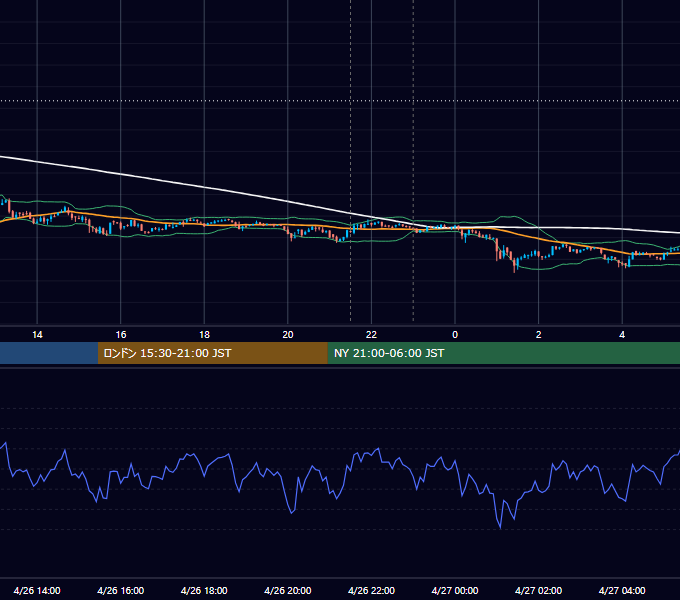Screen dimensions: 680x600
Task: Click the NY 21:00-06:00 JST session bar
Action: tap(503, 353)
